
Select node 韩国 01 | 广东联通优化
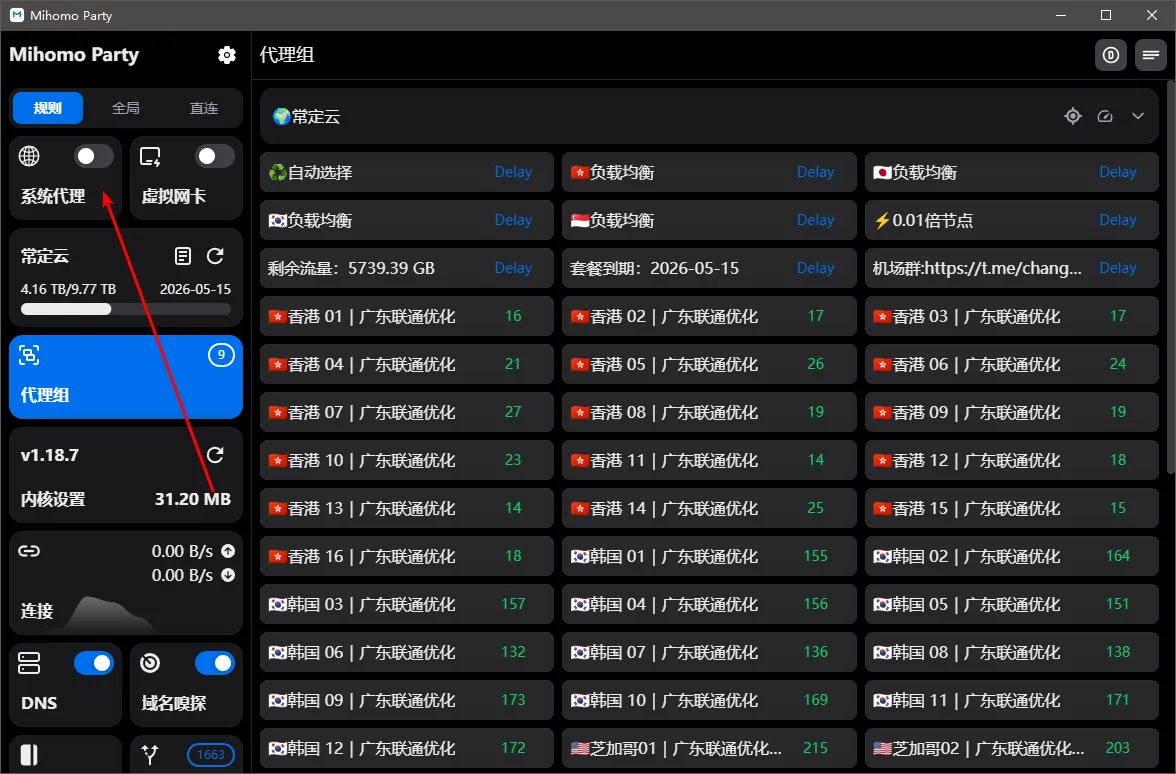[x=709, y=556]
